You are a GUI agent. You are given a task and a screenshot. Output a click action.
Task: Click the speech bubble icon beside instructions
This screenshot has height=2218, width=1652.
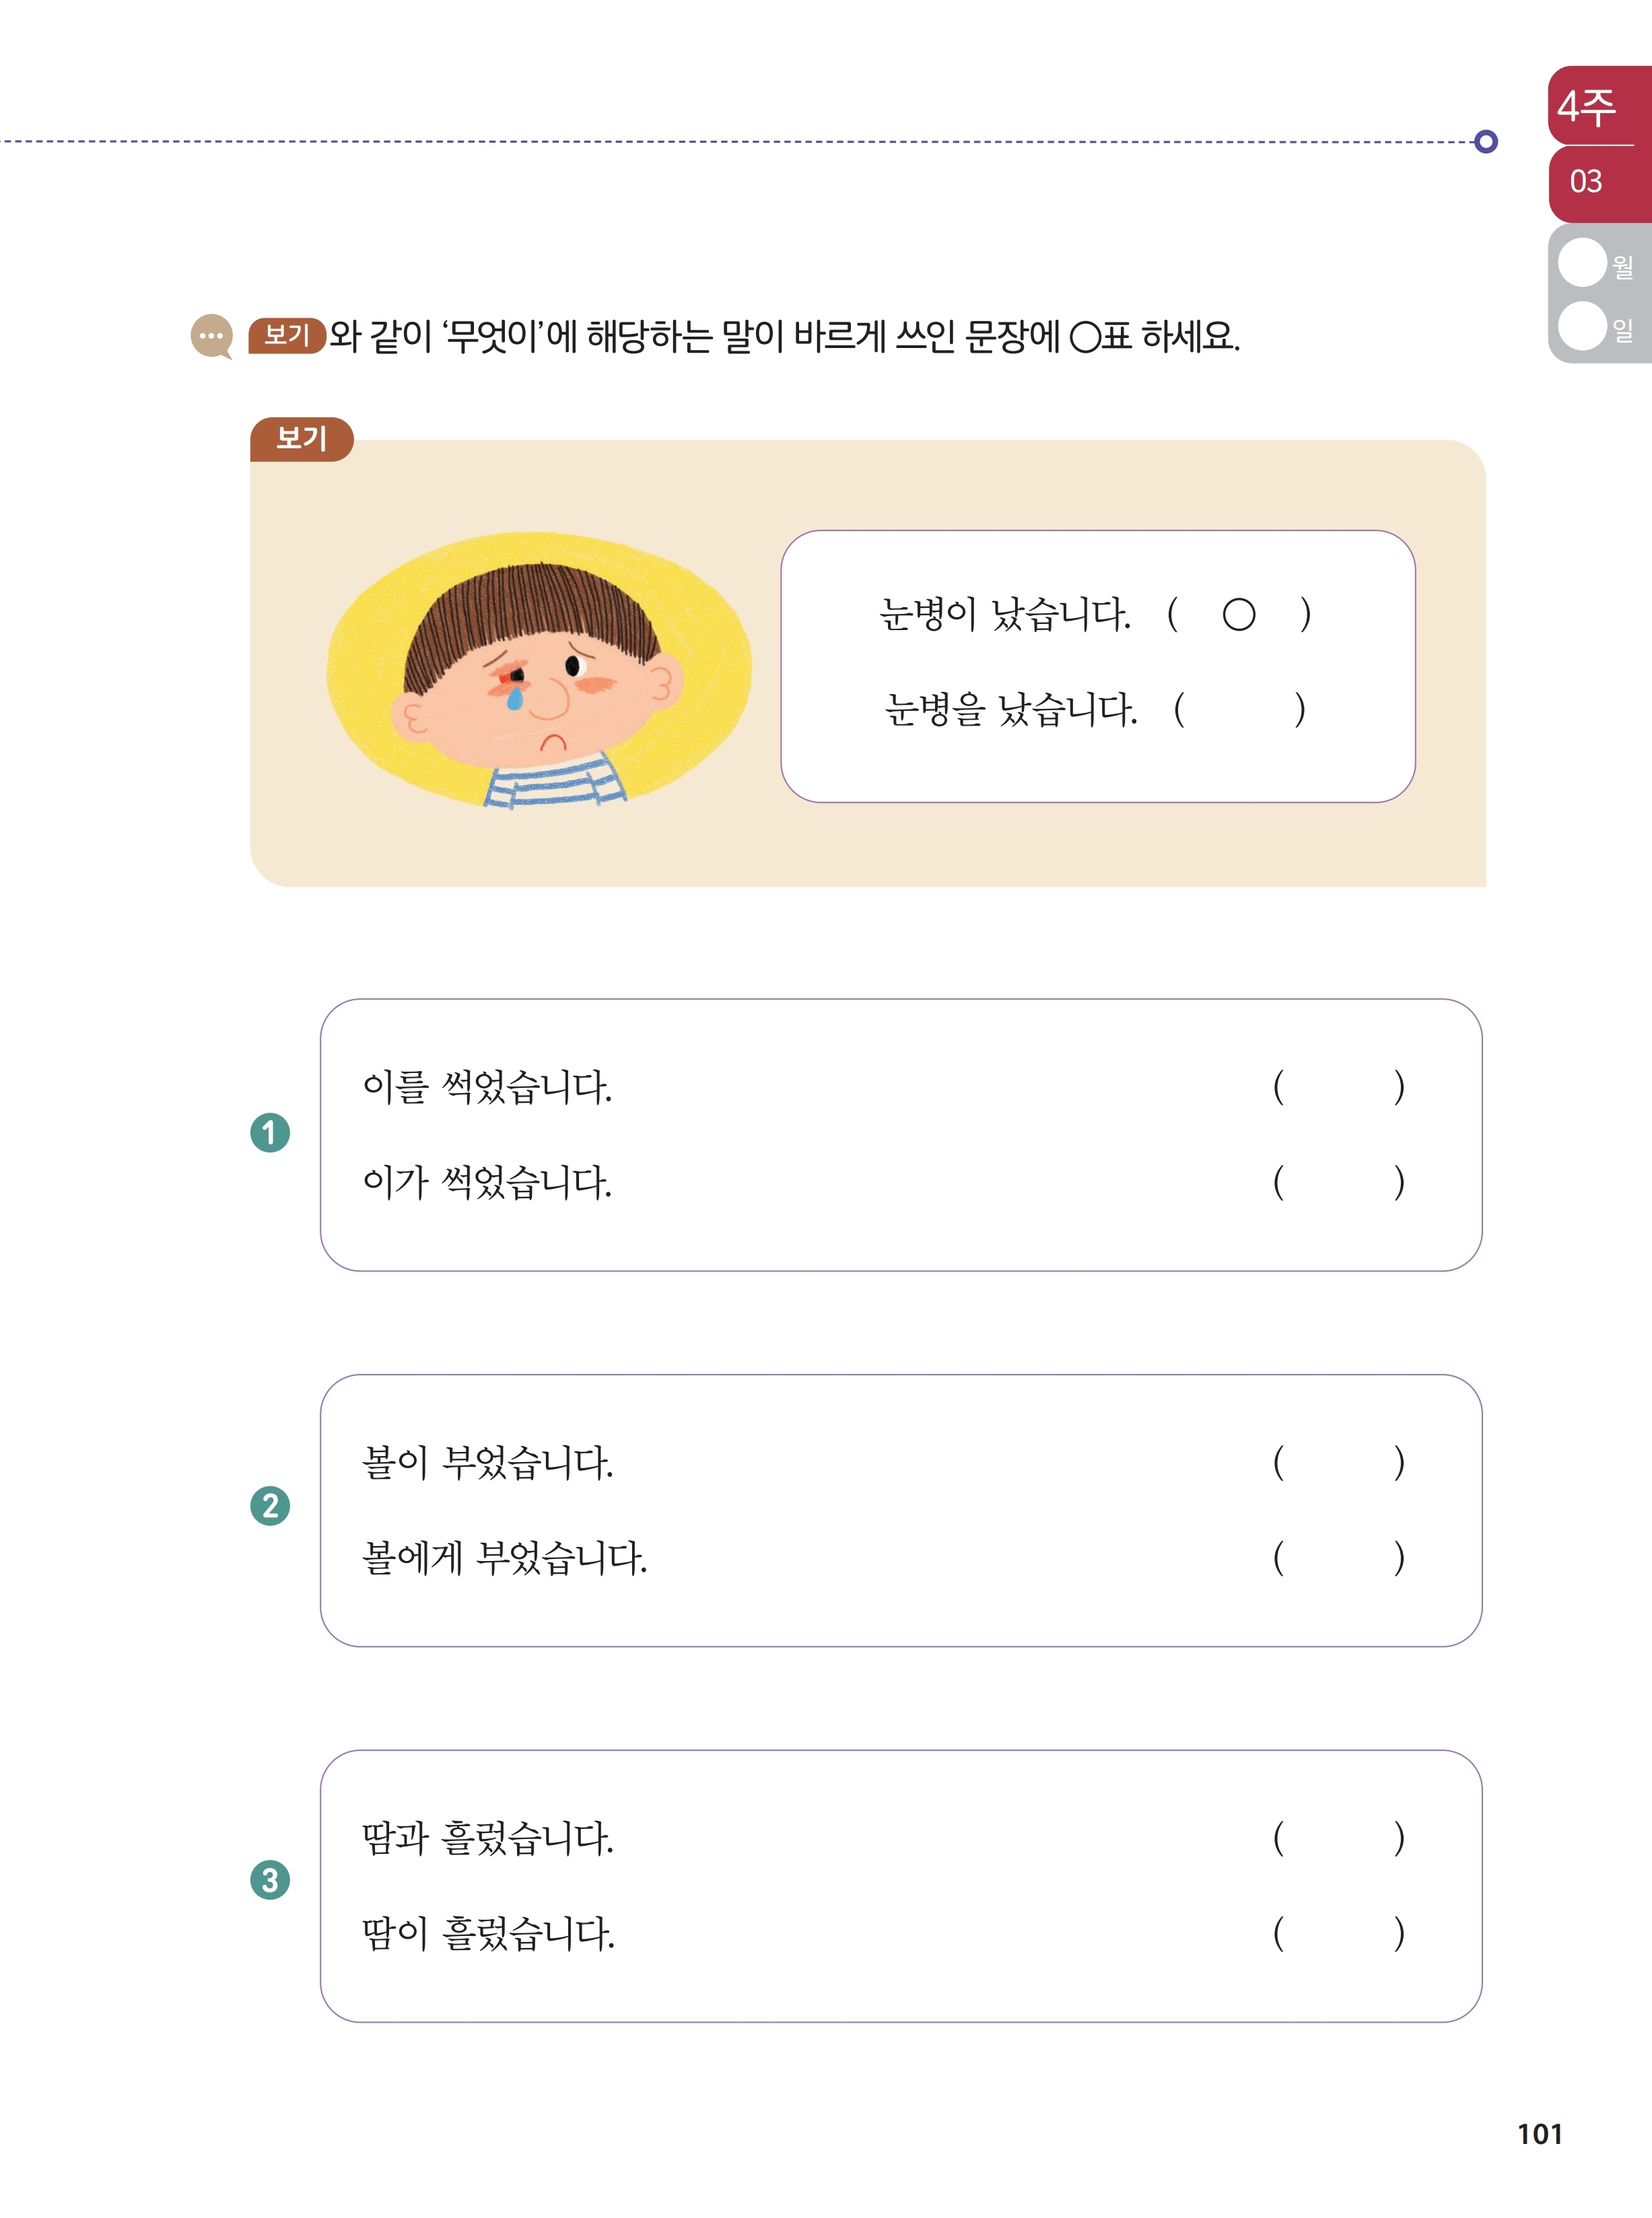click(212, 337)
